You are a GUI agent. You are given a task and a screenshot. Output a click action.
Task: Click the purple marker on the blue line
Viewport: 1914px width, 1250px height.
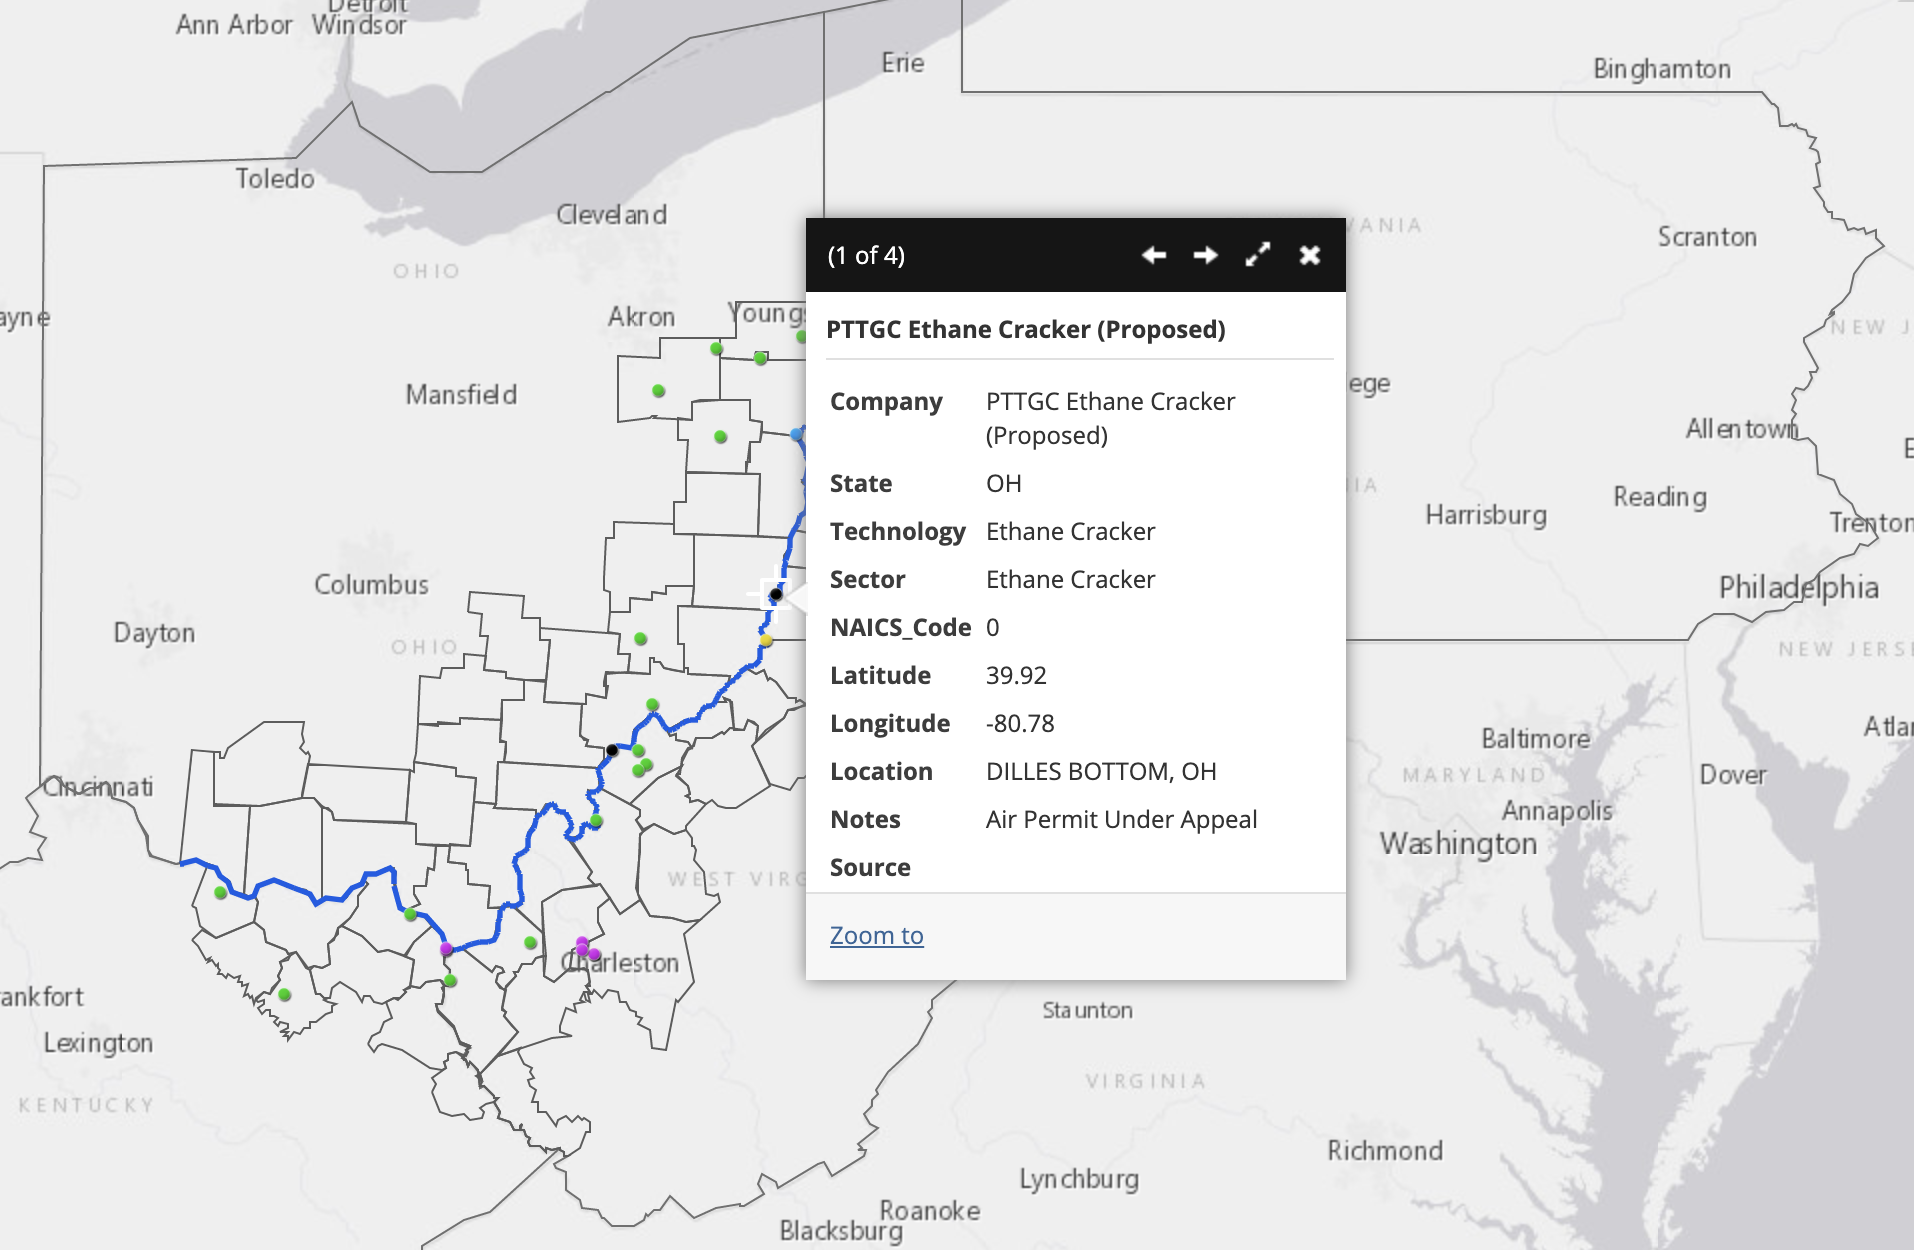click(x=446, y=949)
